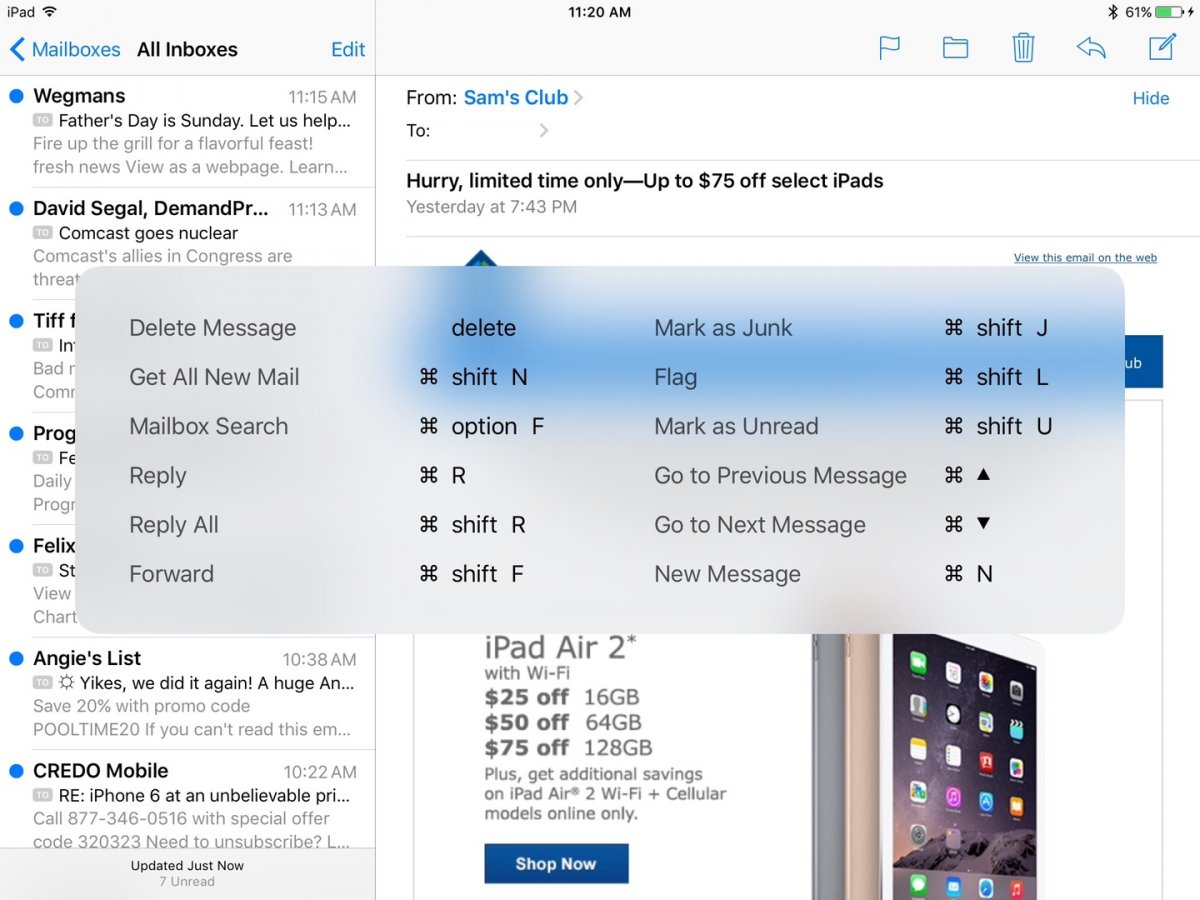The height and width of the screenshot is (900, 1200).
Task: Hide the email header details
Action: [1150, 98]
